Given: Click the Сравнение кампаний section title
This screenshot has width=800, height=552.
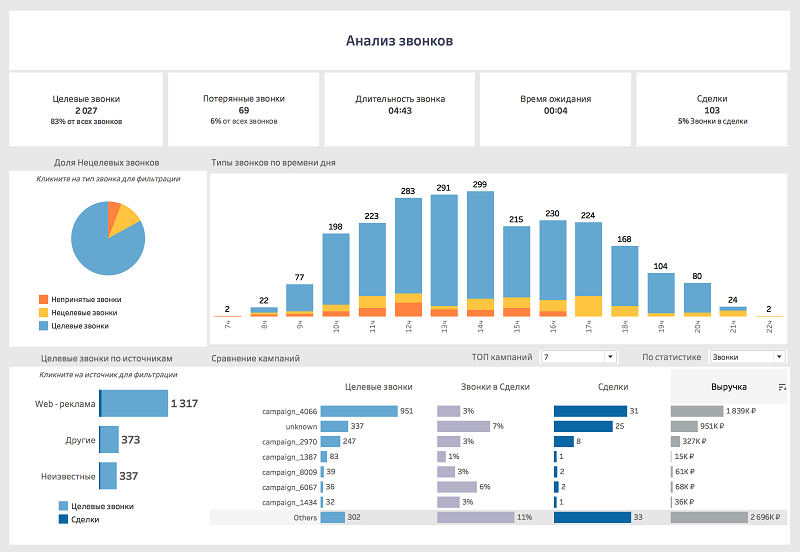Looking at the screenshot, I should pyautogui.click(x=255, y=358).
